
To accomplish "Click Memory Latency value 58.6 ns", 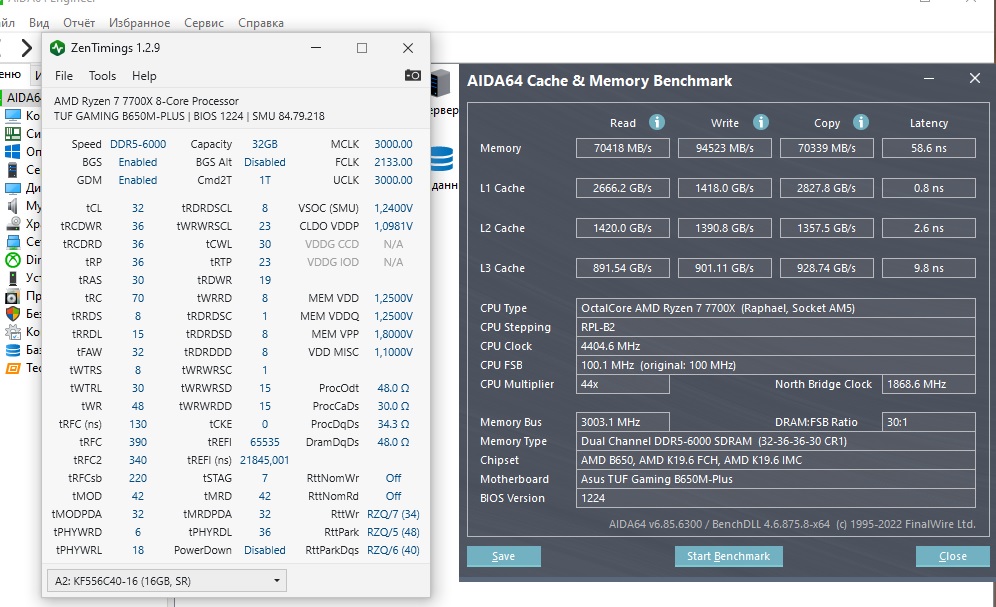I will coord(929,148).
